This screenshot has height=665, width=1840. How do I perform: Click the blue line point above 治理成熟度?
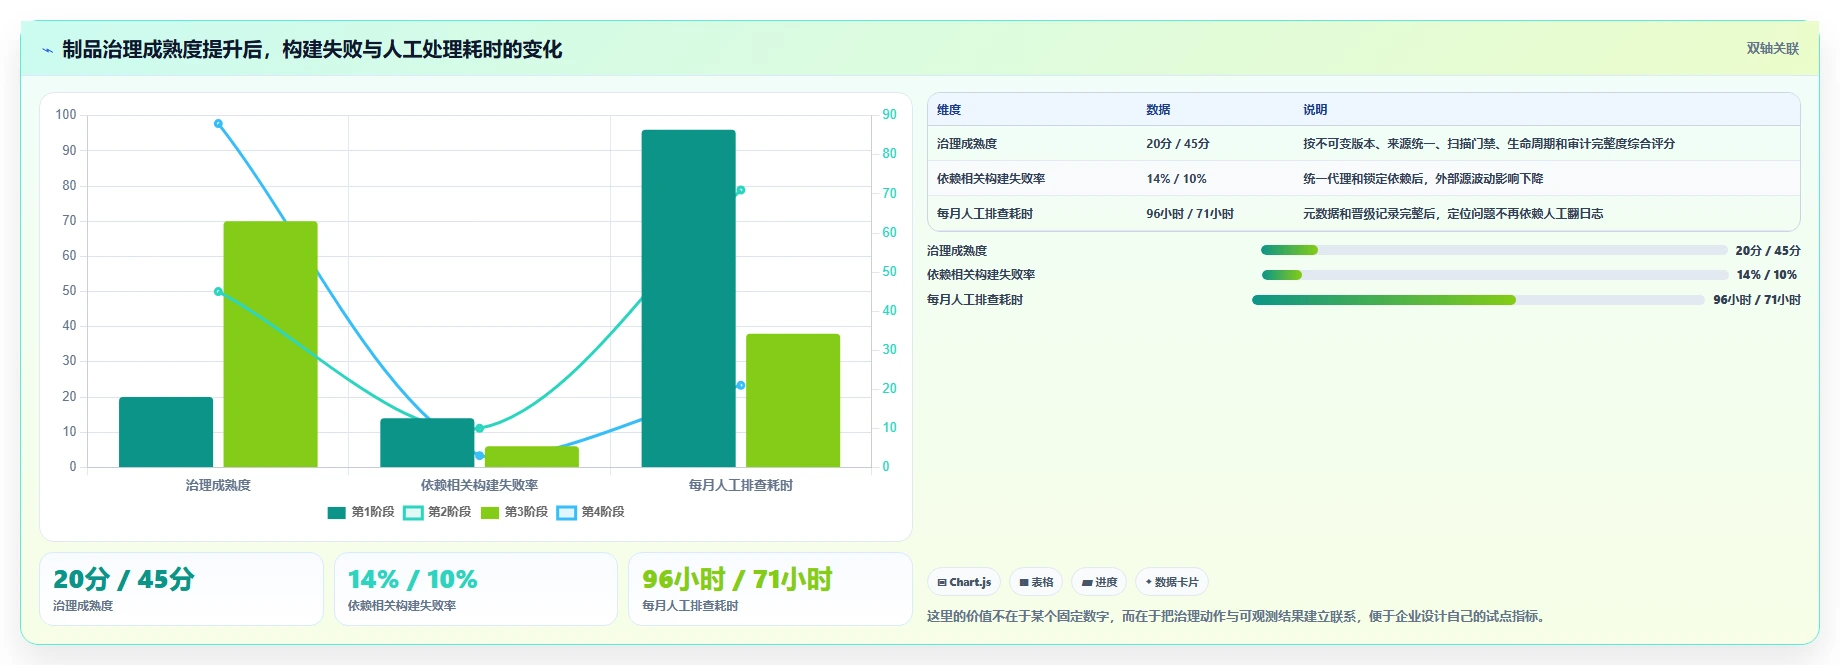(x=218, y=124)
